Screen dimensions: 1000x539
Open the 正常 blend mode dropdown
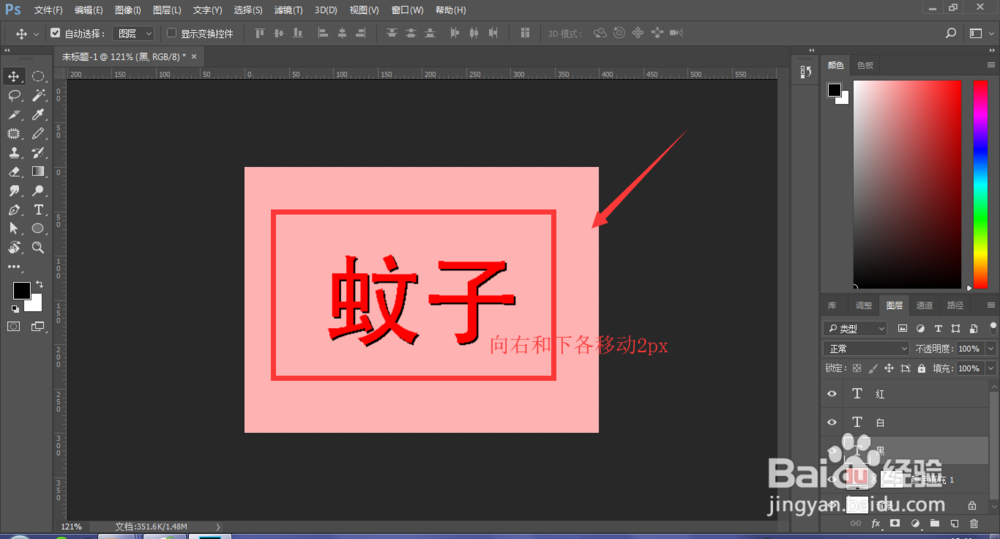coord(866,348)
